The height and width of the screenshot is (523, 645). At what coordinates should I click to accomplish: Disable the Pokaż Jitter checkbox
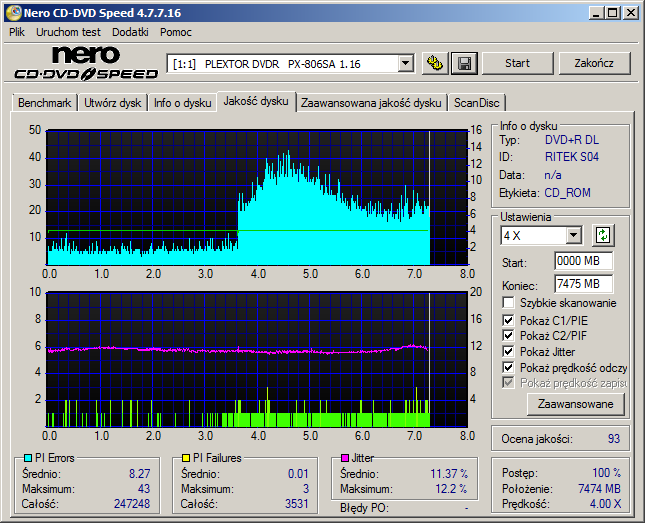tap(508, 351)
